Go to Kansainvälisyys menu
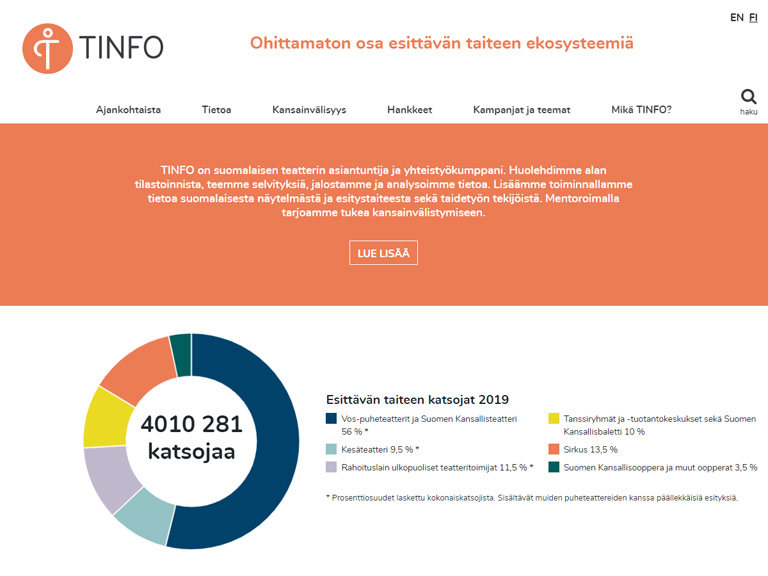This screenshot has height=576, width=768. click(x=309, y=110)
